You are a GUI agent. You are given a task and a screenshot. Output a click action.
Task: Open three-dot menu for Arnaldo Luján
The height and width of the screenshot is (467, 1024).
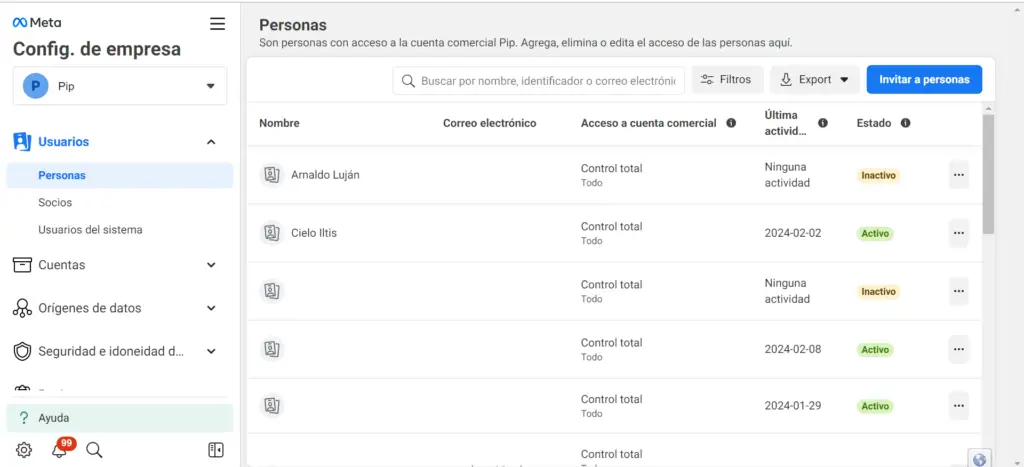pos(958,175)
